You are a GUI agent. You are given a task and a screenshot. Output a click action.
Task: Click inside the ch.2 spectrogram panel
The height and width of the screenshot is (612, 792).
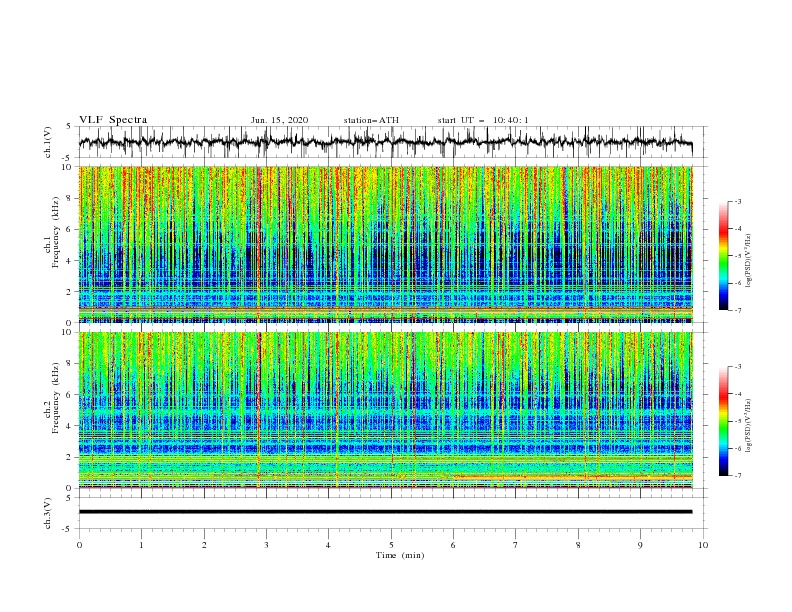click(x=385, y=410)
